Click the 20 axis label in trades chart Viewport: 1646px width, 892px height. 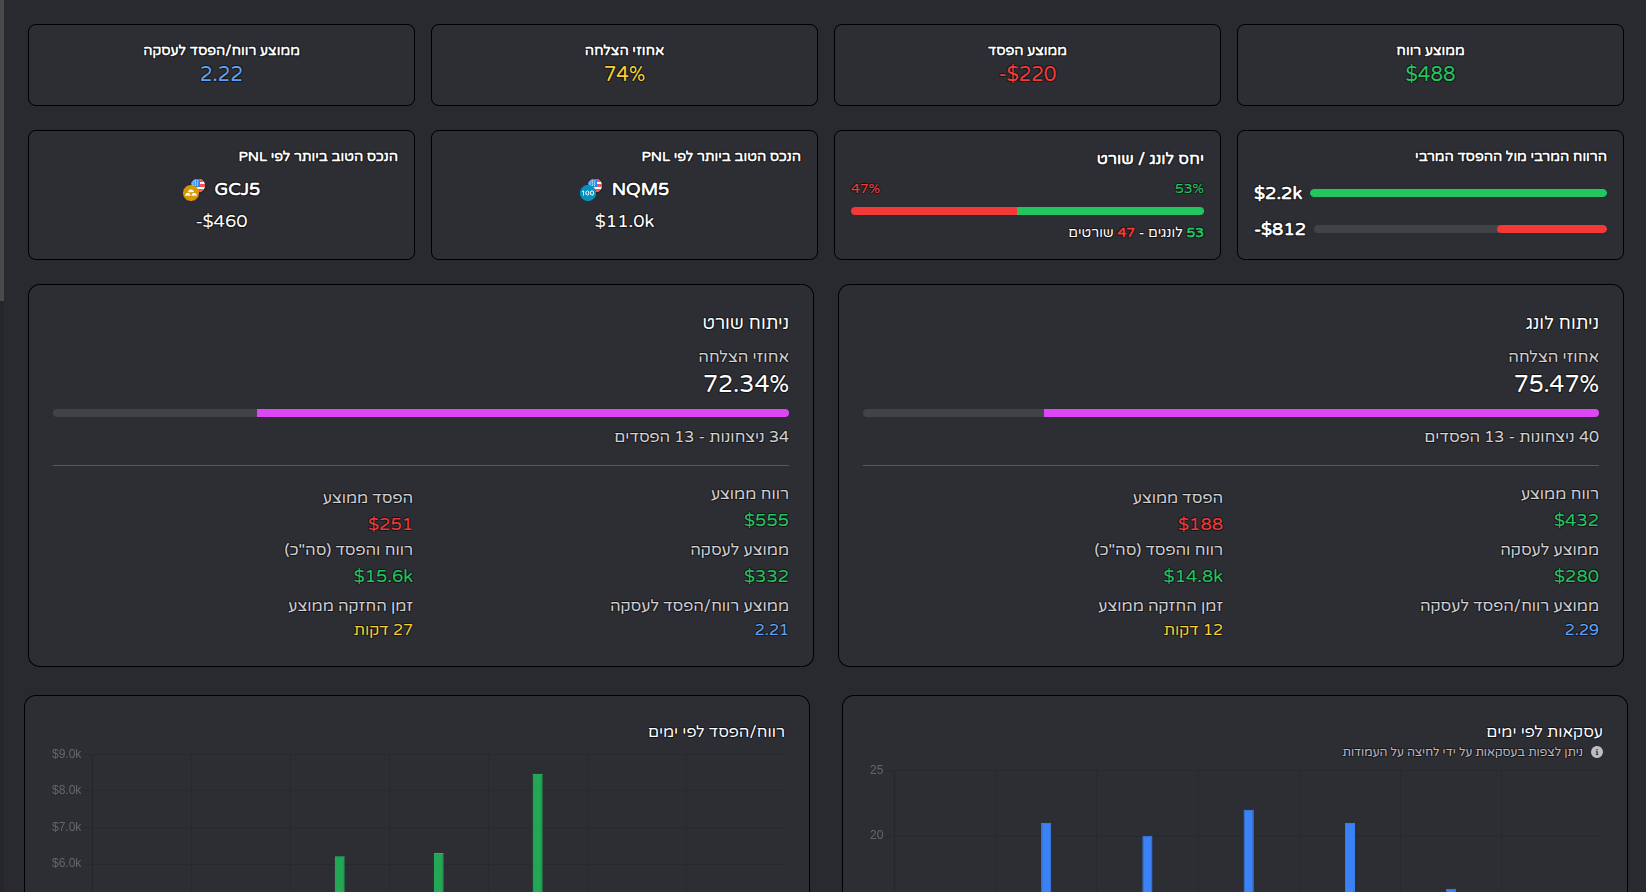click(876, 835)
